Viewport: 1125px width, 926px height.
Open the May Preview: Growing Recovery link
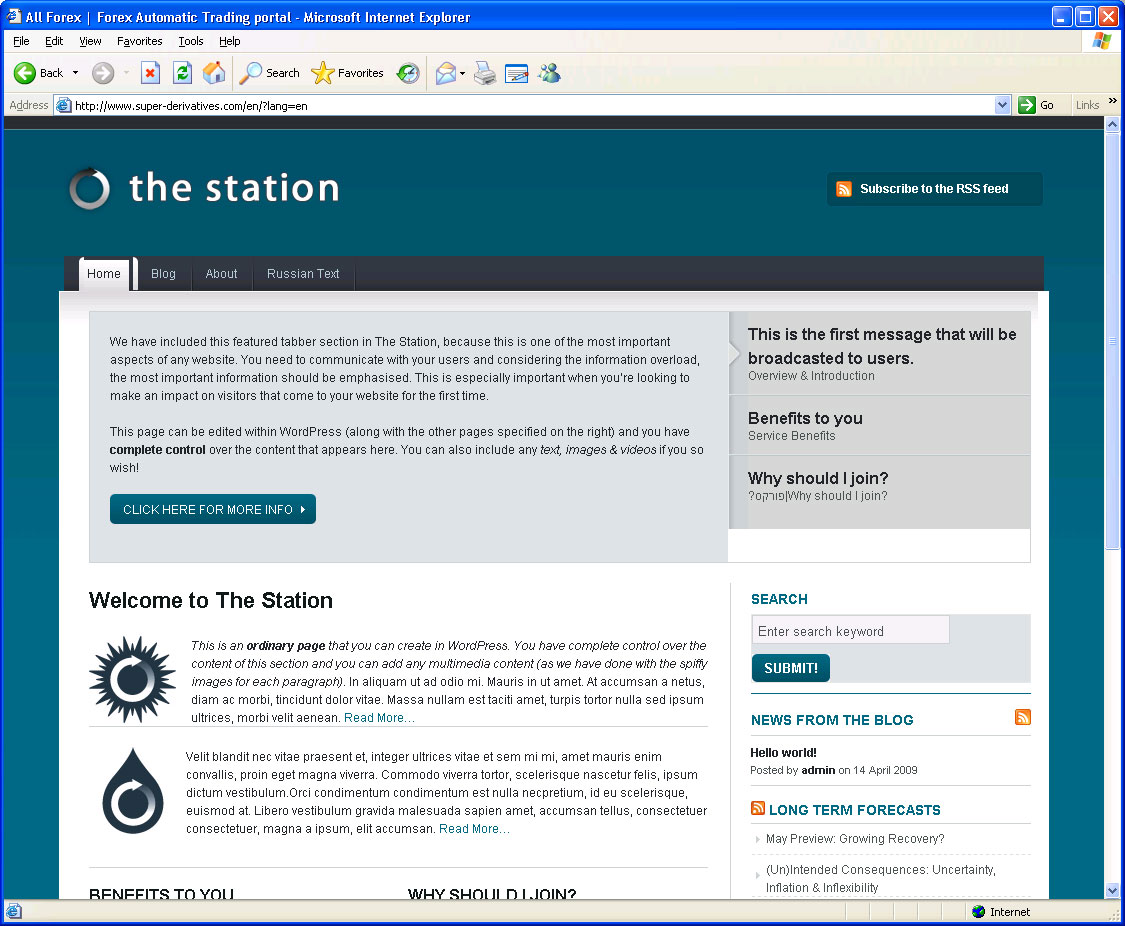(x=855, y=839)
